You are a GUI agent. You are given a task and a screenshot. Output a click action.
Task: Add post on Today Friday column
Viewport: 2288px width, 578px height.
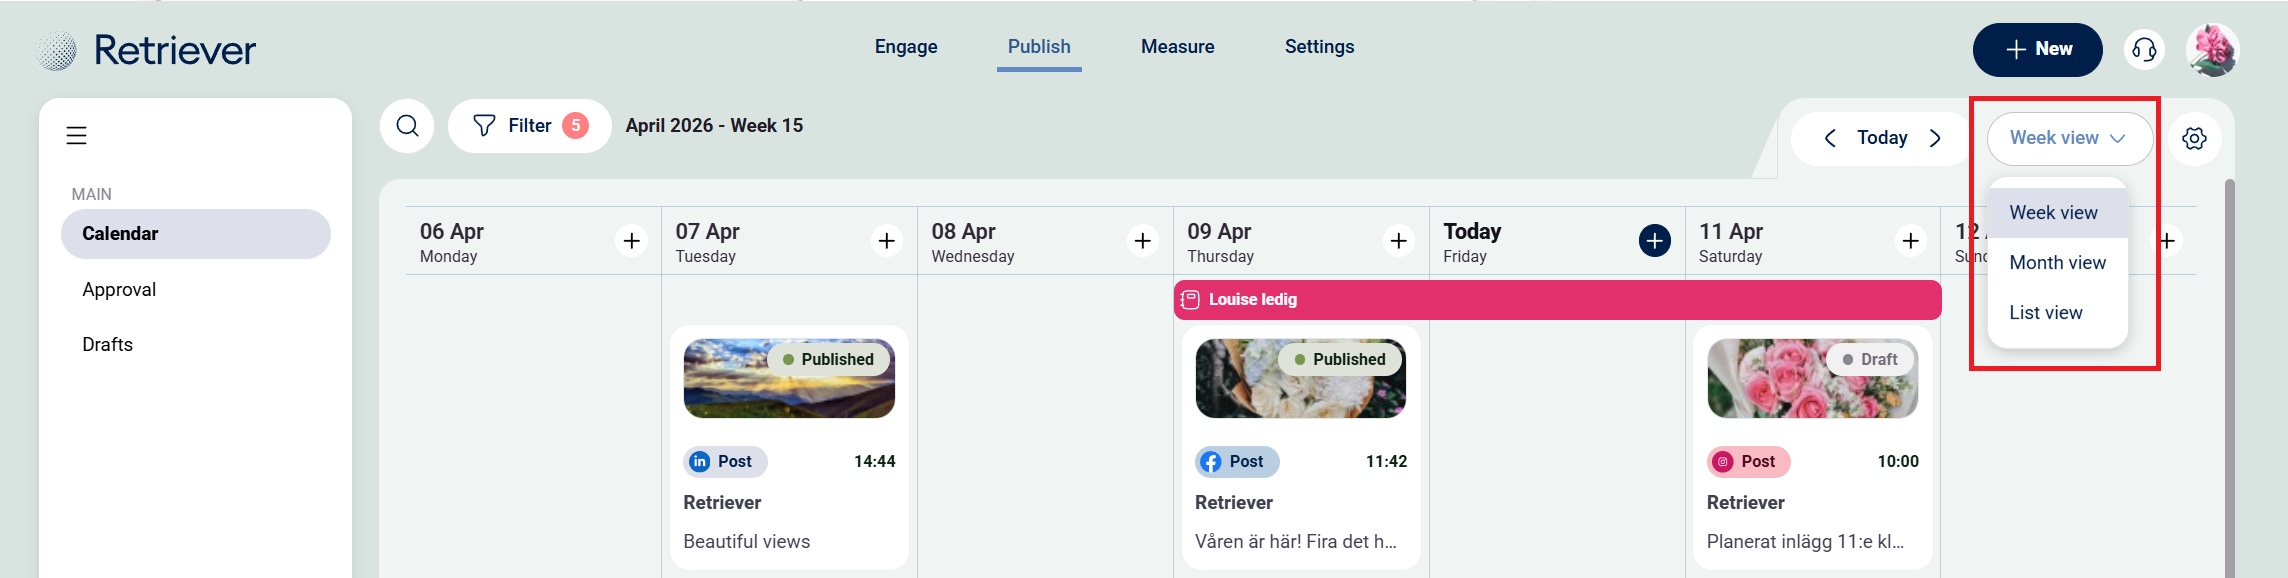1654,241
